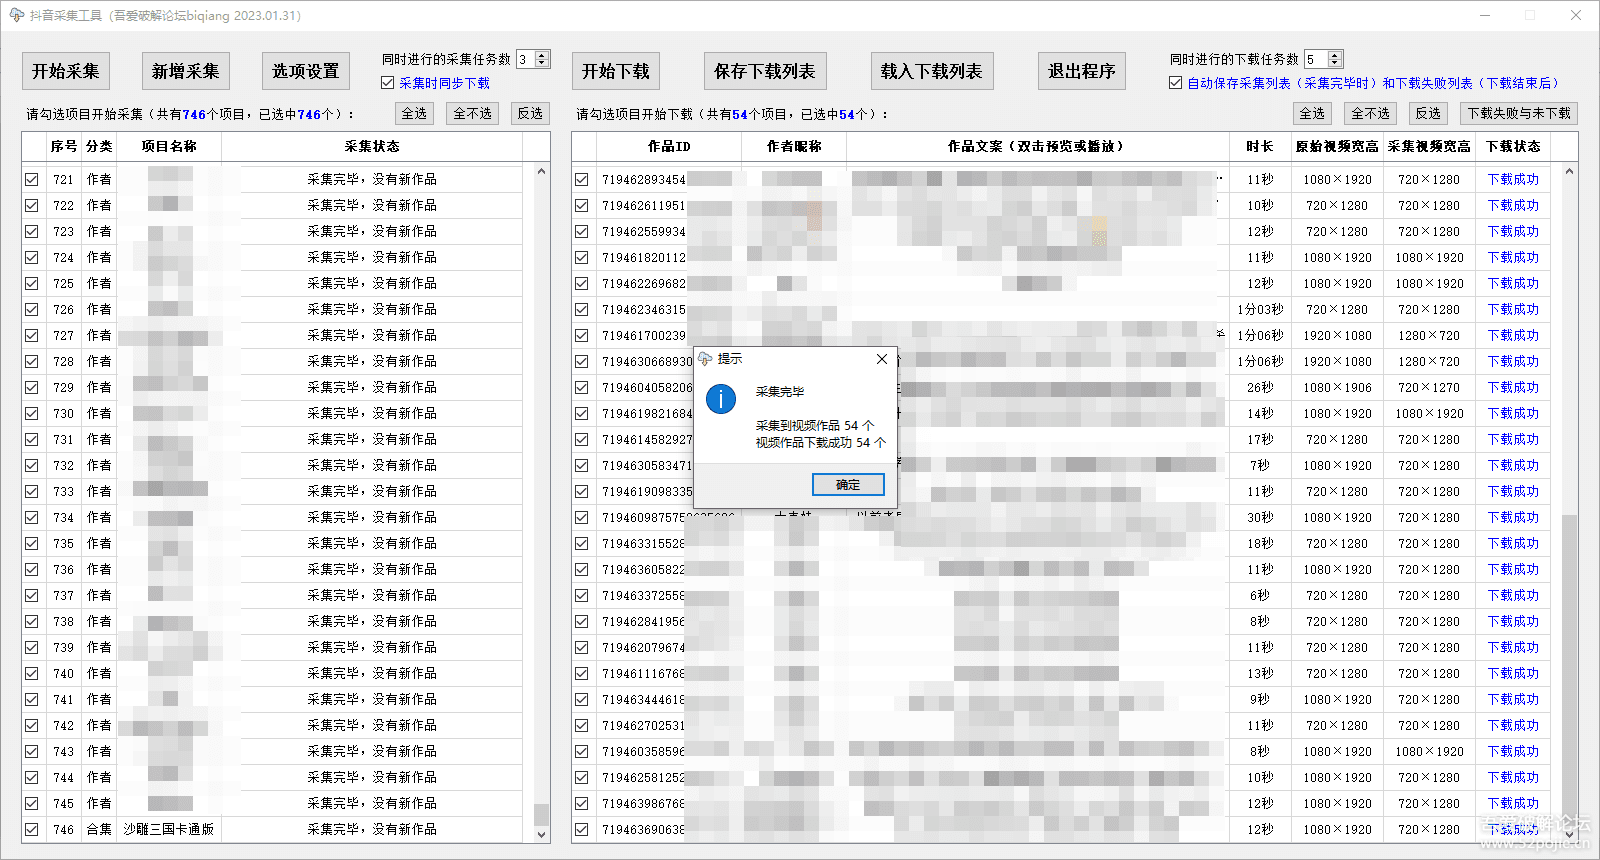Image resolution: width=1600 pixels, height=860 pixels.
Task: Click 下载失败与未下载 button
Action: pyautogui.click(x=1519, y=113)
